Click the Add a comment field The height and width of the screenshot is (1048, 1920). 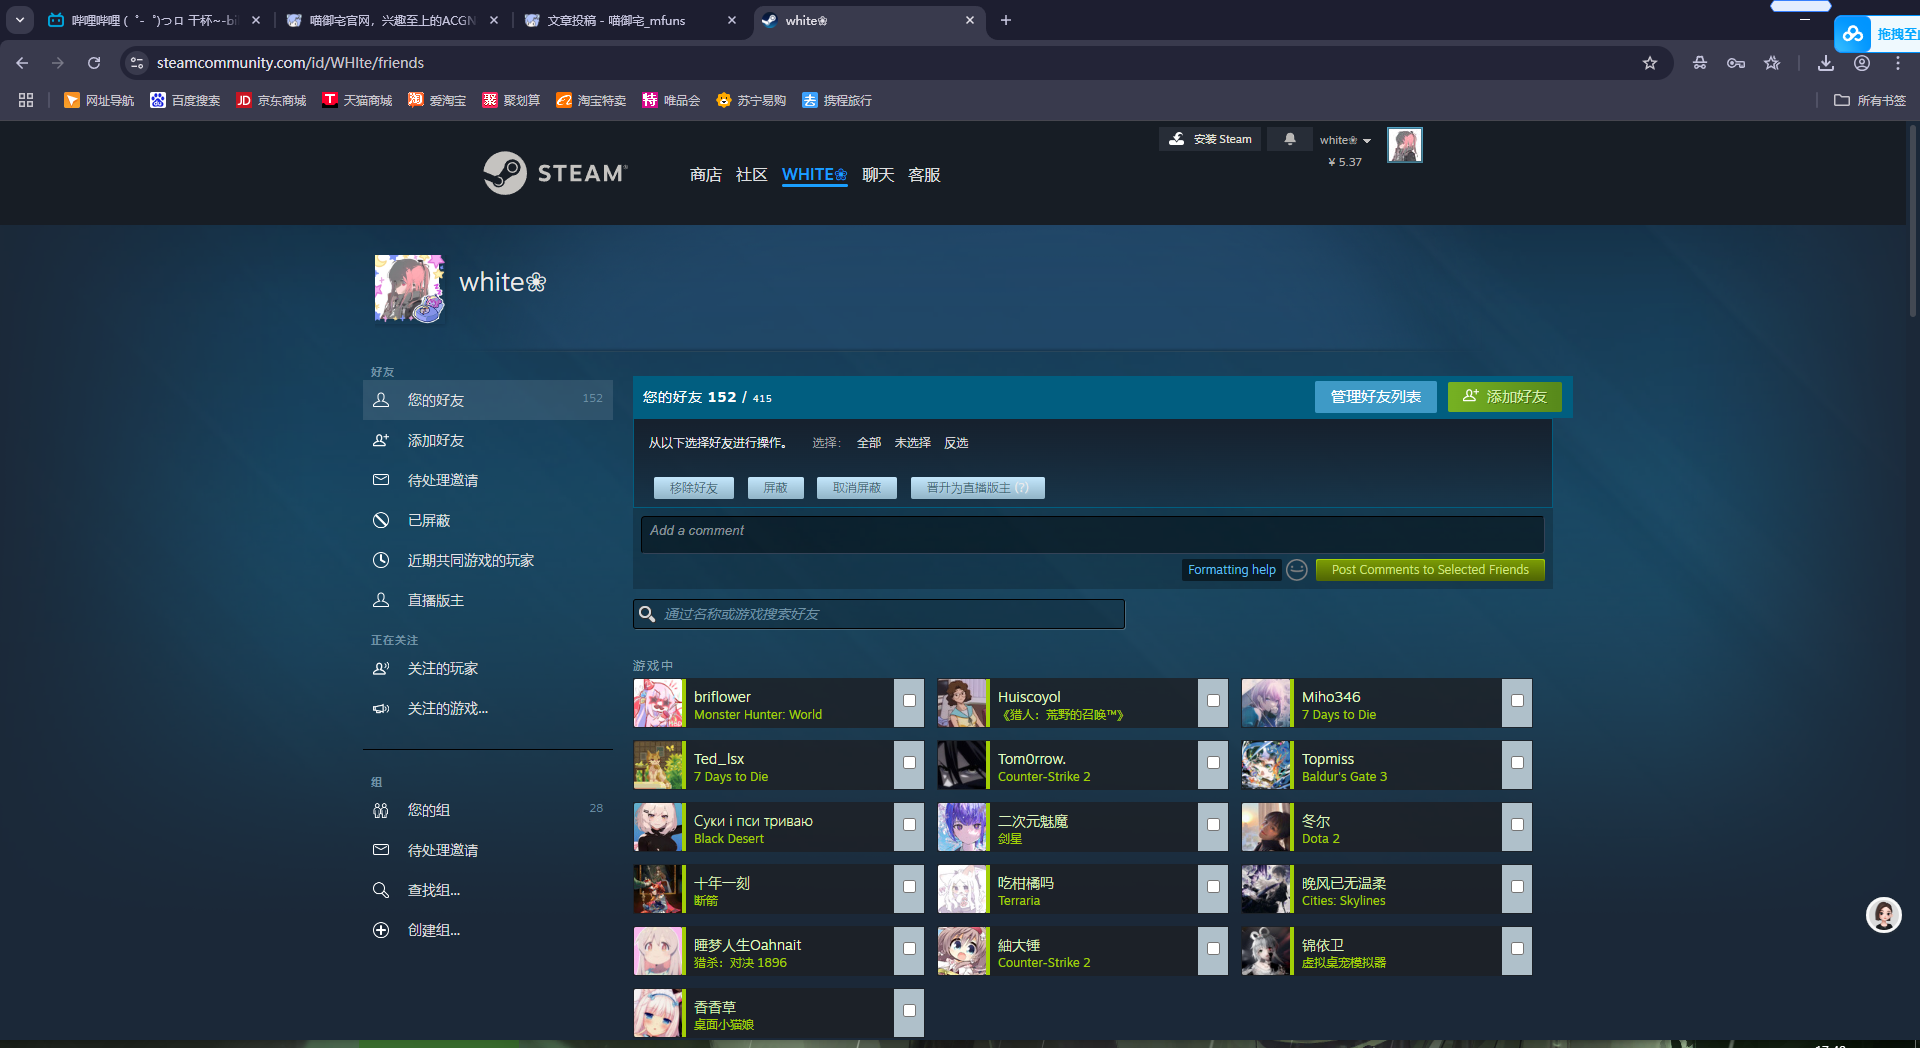tap(1092, 534)
